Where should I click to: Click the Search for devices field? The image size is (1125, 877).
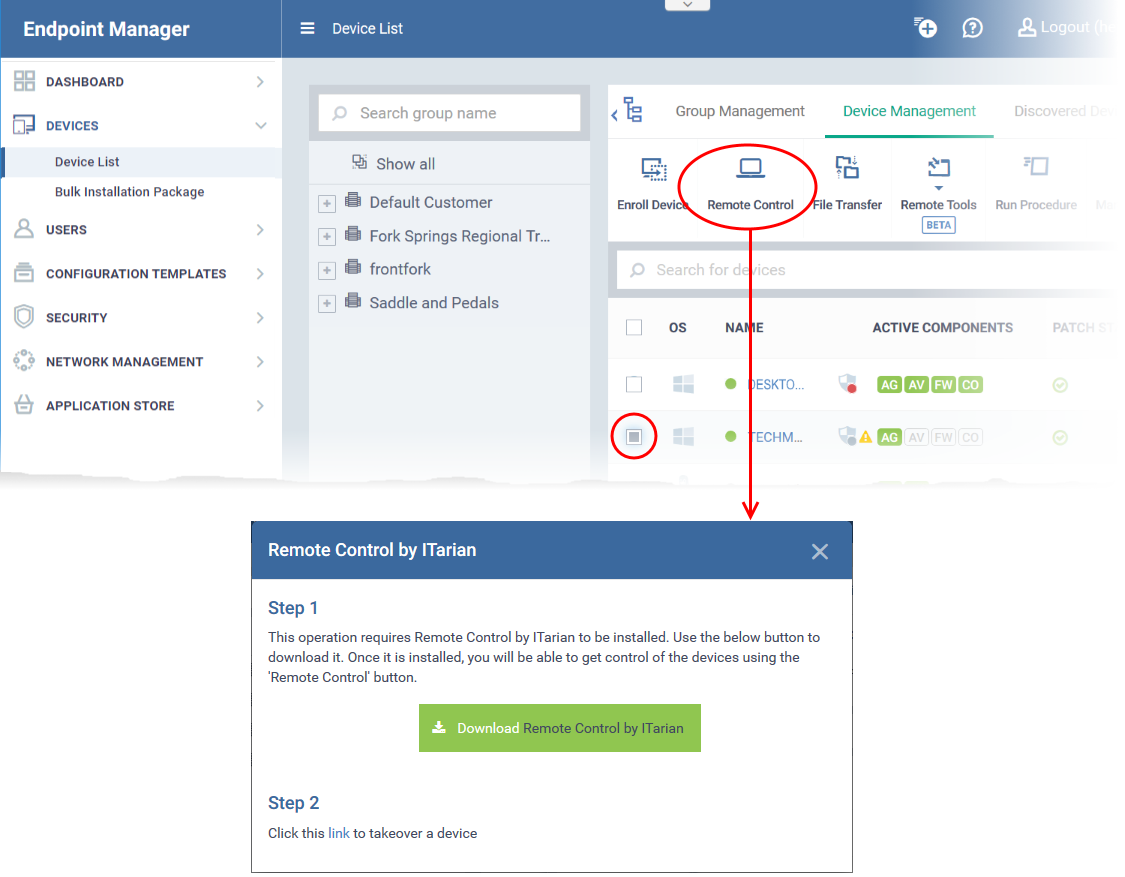[865, 270]
